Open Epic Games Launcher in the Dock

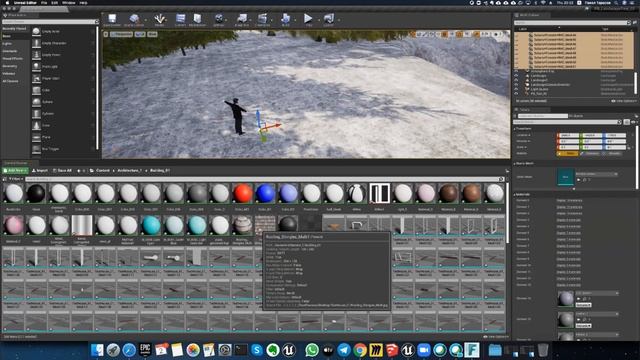(145, 350)
